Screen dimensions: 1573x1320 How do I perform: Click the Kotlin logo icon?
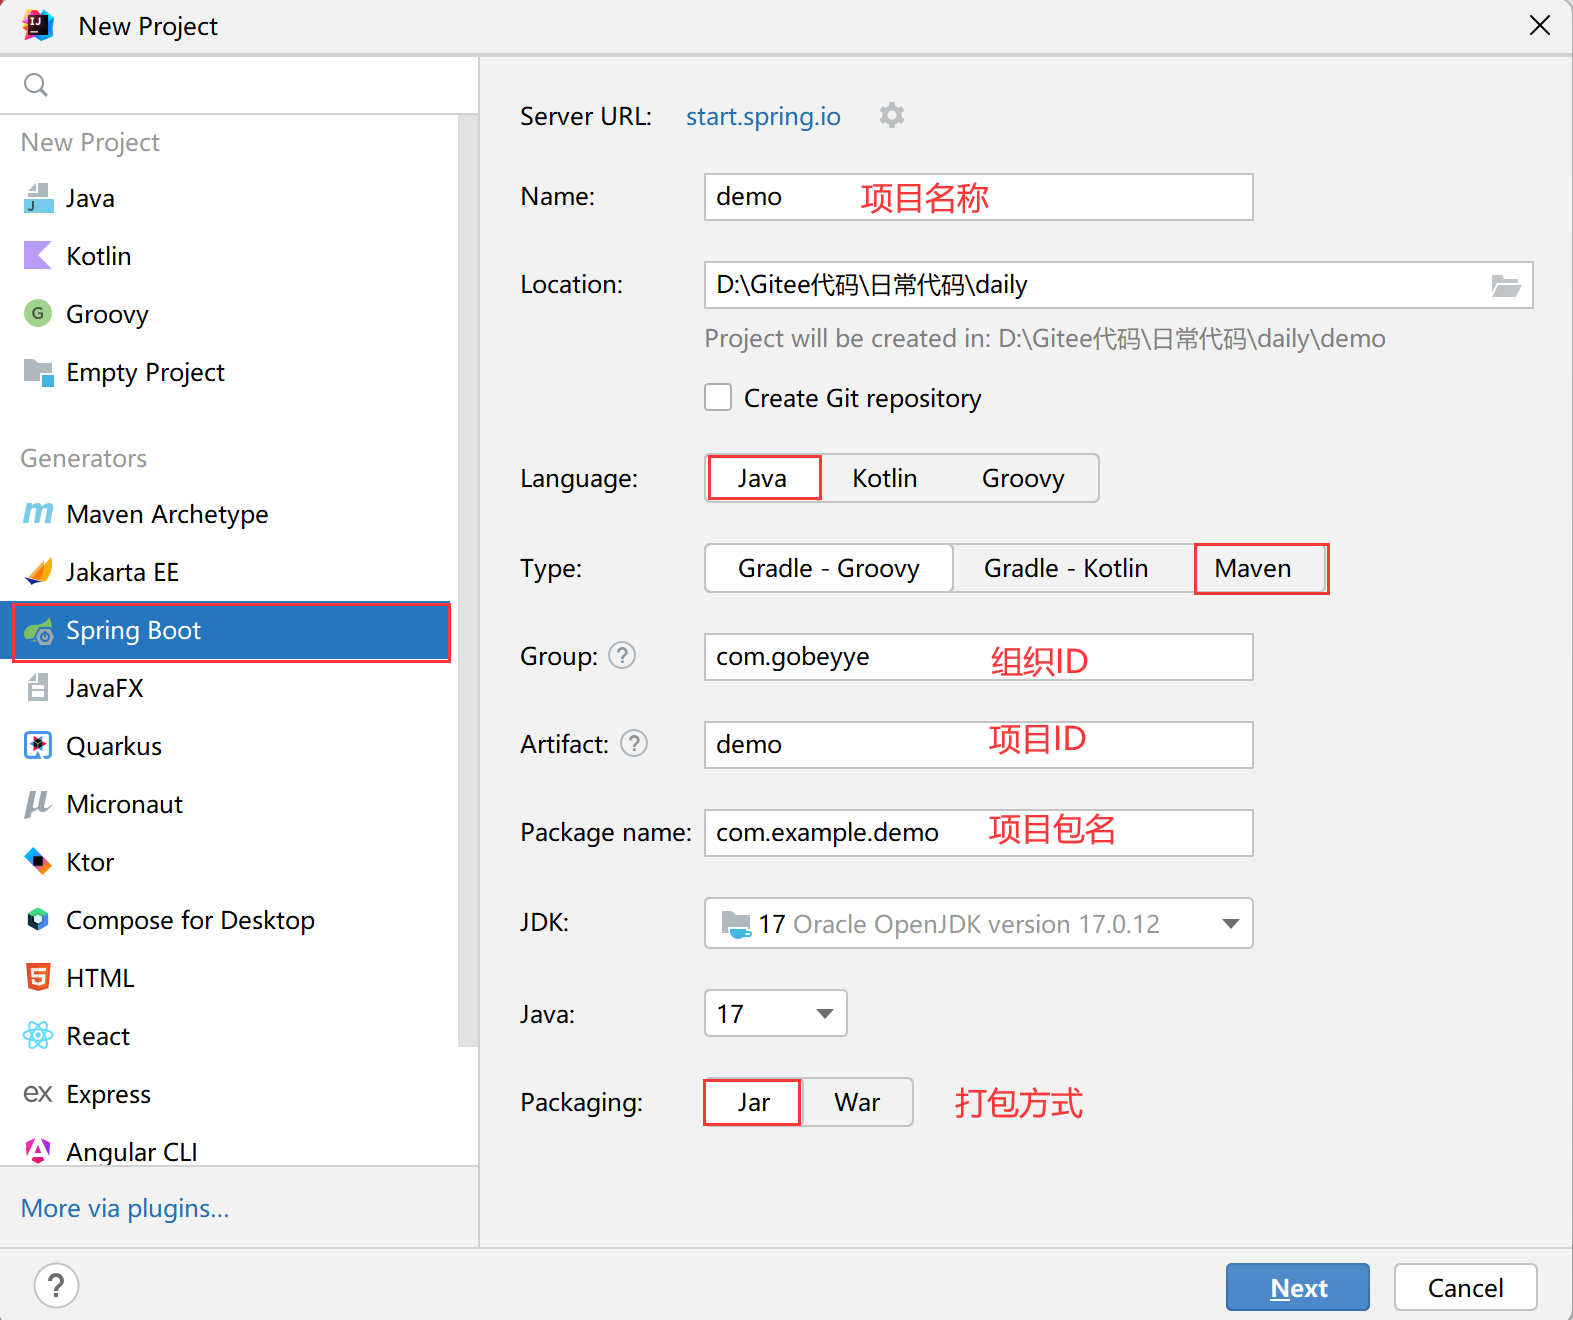pos(38,256)
